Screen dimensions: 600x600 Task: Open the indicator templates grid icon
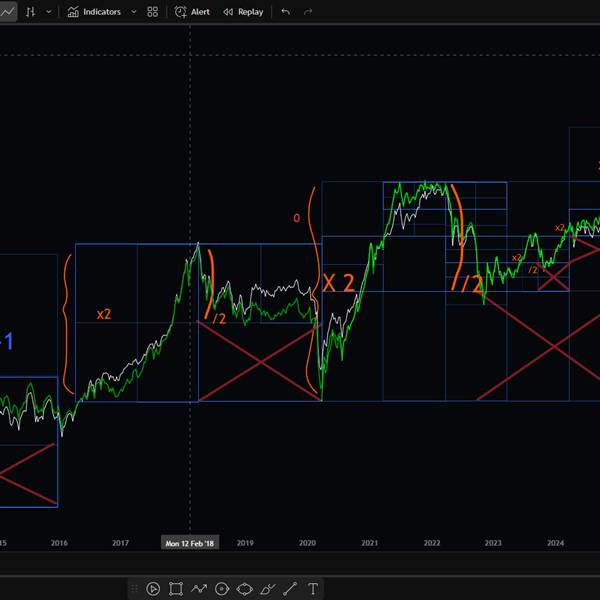(x=152, y=12)
